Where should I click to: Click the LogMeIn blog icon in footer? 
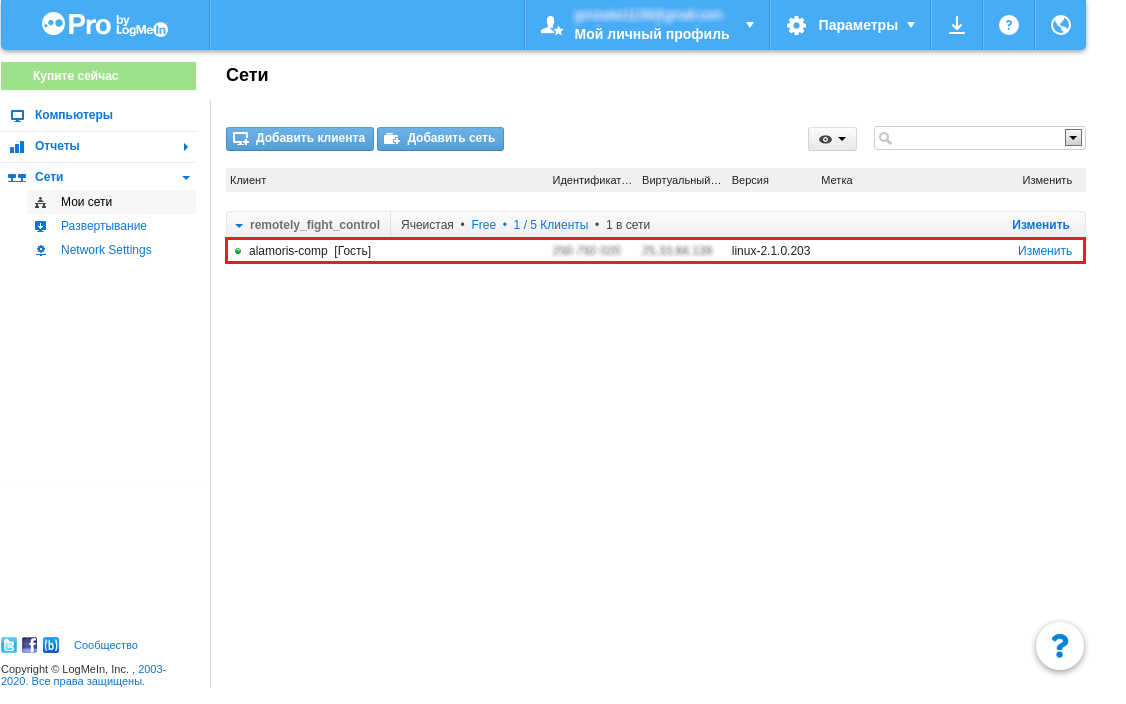click(x=51, y=645)
